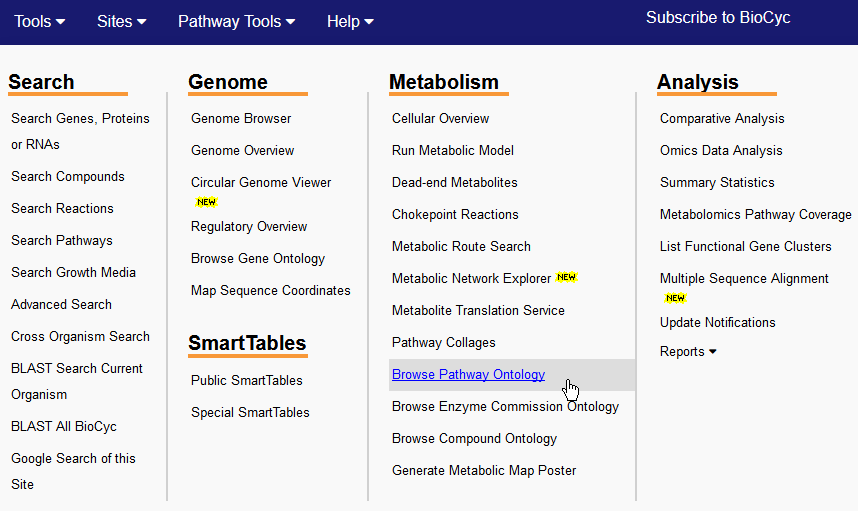Open Browse Pathway Ontology link
This screenshot has width=858, height=511.
click(x=468, y=374)
